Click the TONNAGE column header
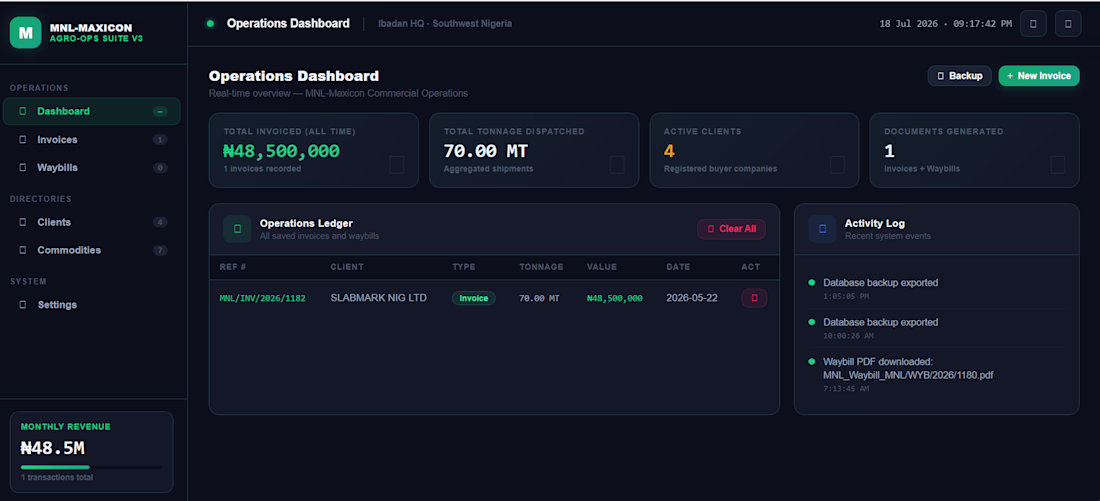Viewport: 1100px width, 501px height. coord(542,267)
